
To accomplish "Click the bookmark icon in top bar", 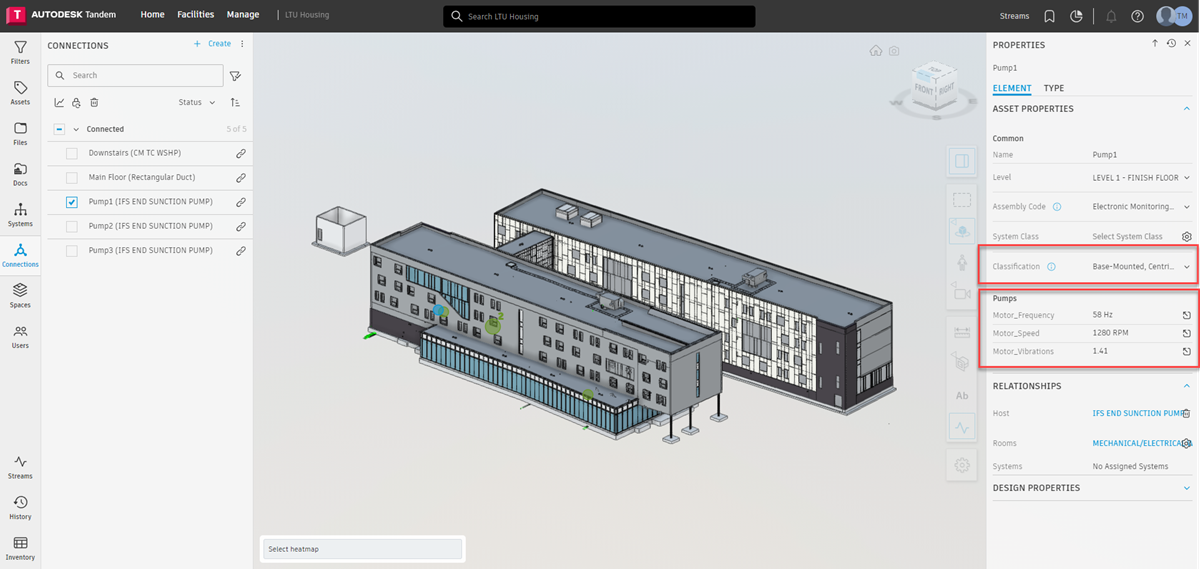I will tap(1049, 16).
